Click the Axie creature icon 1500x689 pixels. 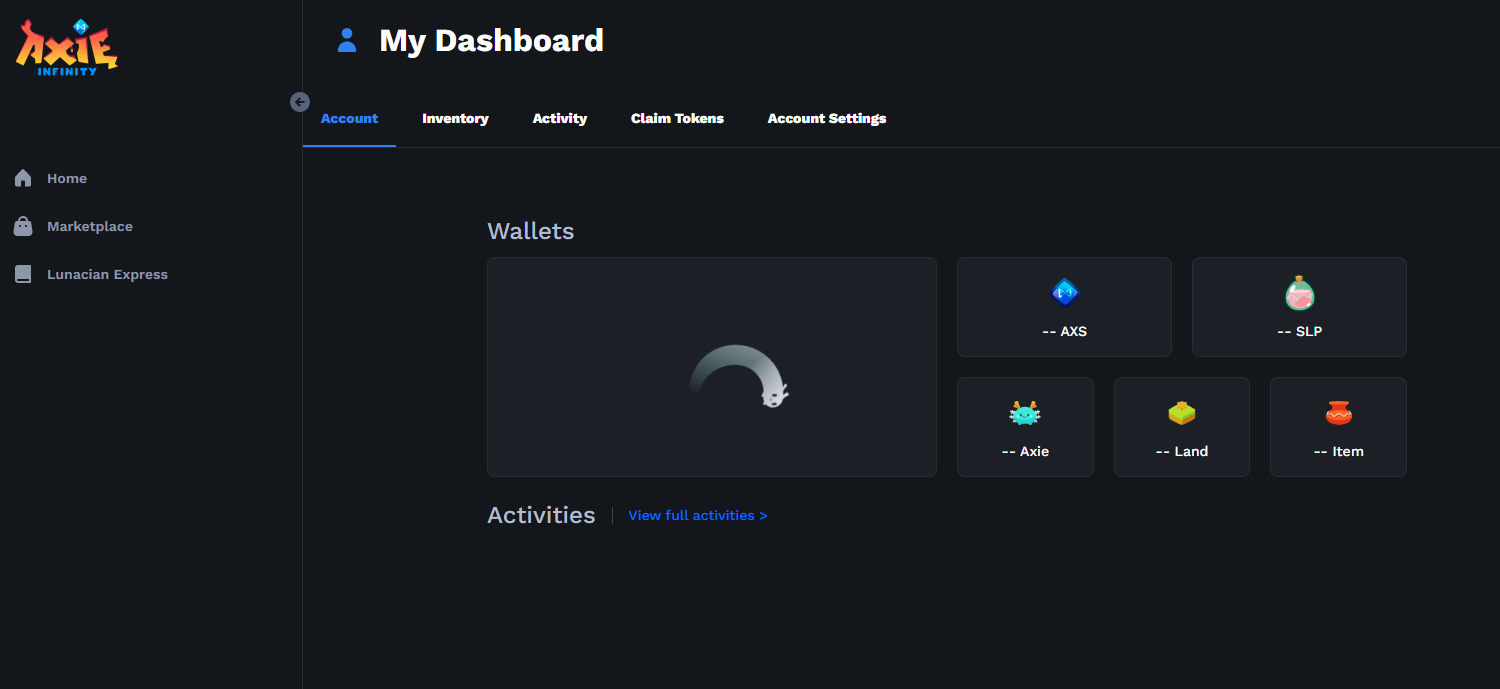point(1025,412)
